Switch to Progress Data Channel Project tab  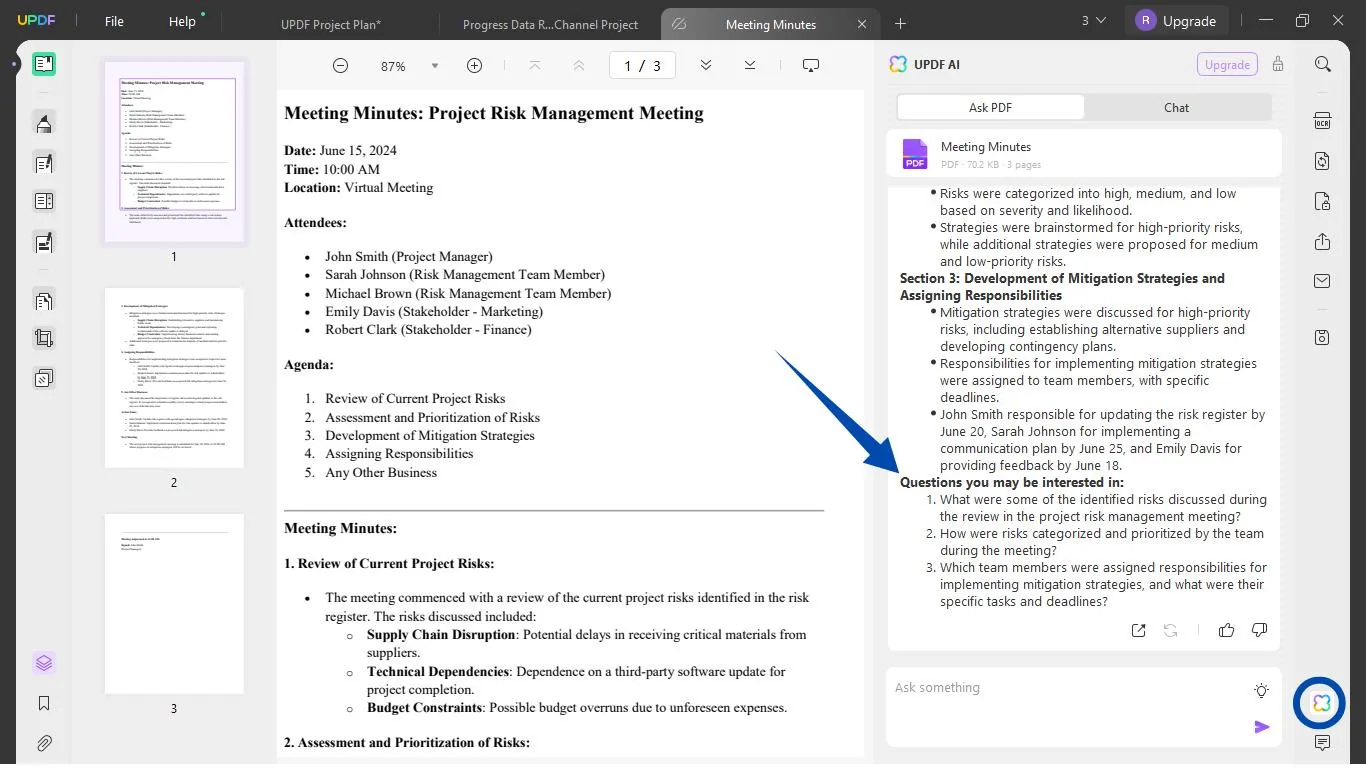pos(550,24)
